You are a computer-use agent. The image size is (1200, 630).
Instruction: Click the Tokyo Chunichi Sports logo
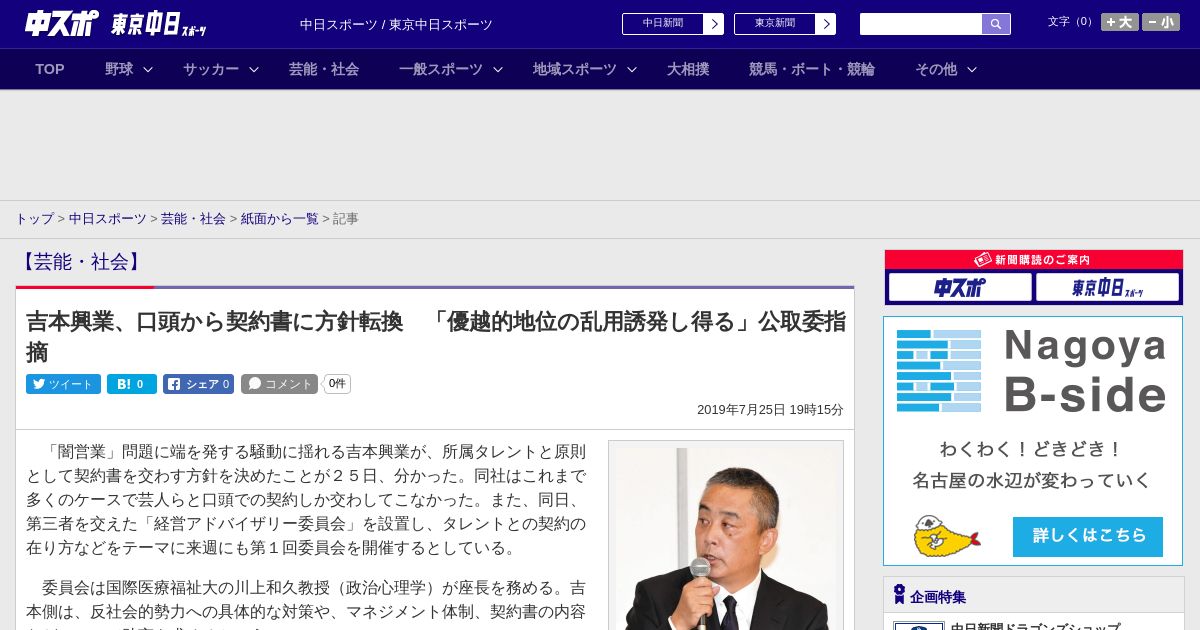tap(159, 24)
